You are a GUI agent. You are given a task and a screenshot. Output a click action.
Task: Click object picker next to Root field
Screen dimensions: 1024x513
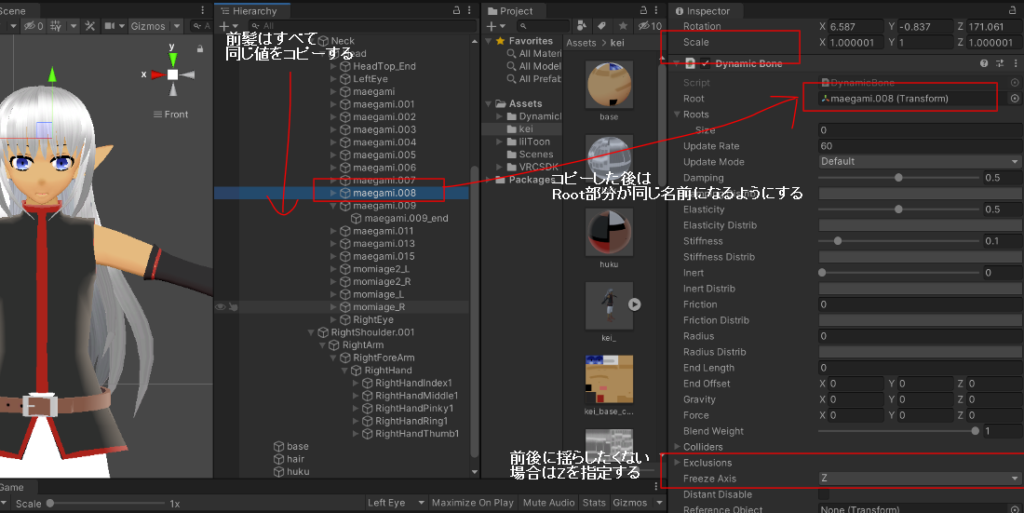(x=1015, y=99)
